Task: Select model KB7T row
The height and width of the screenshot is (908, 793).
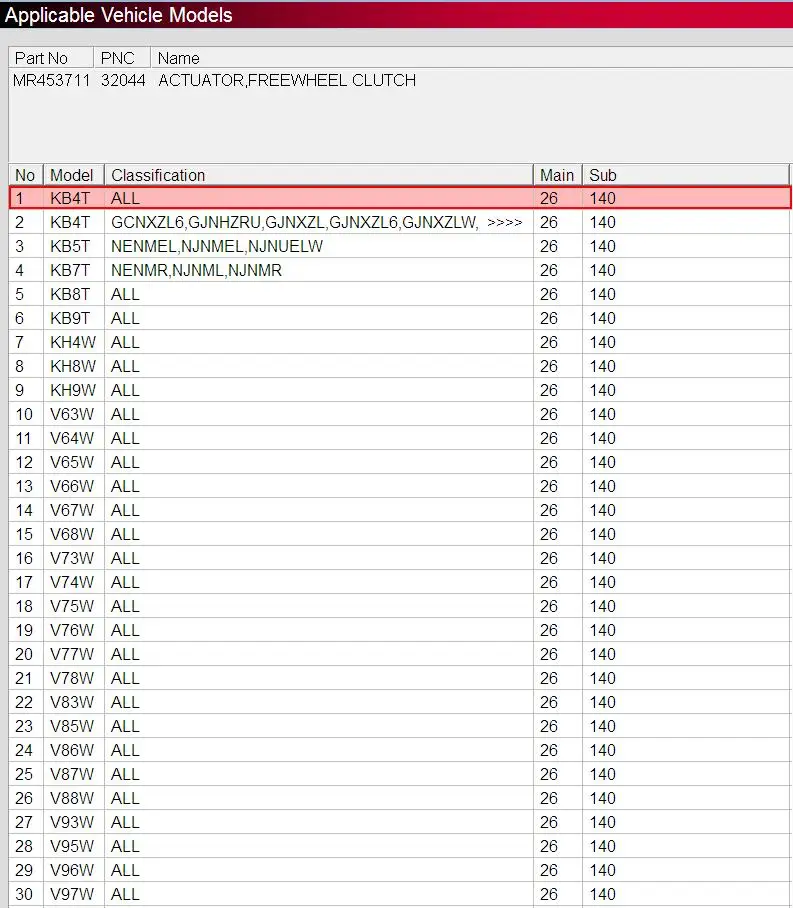Action: pyautogui.click(x=400, y=270)
